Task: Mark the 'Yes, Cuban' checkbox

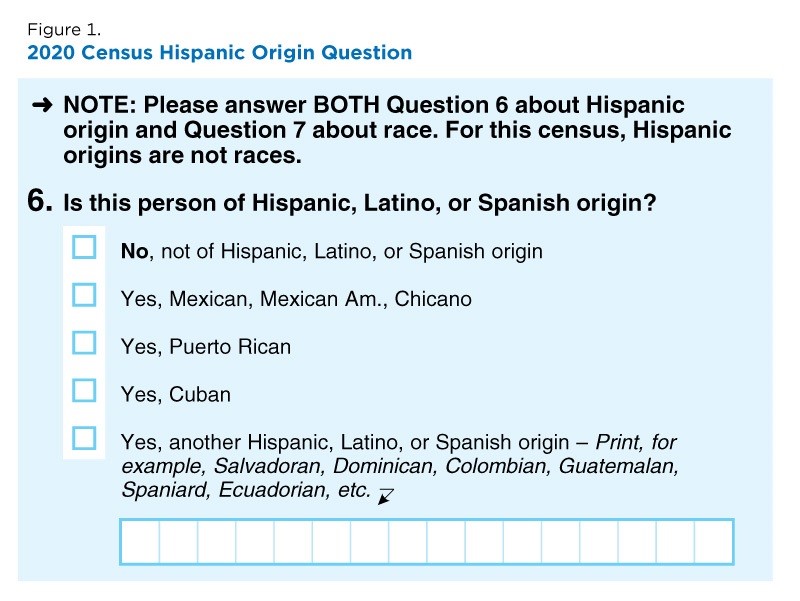Action: click(x=84, y=390)
